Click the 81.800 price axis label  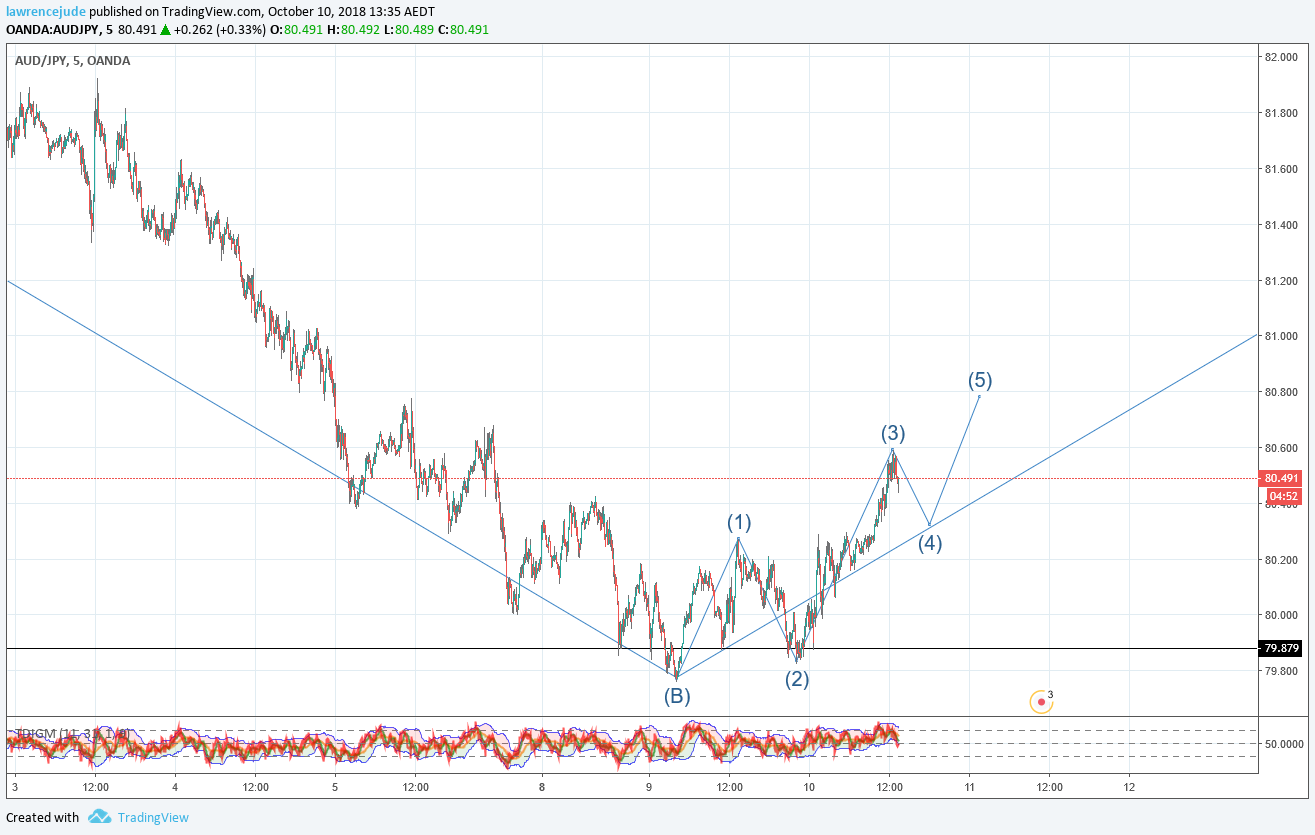[x=1283, y=114]
